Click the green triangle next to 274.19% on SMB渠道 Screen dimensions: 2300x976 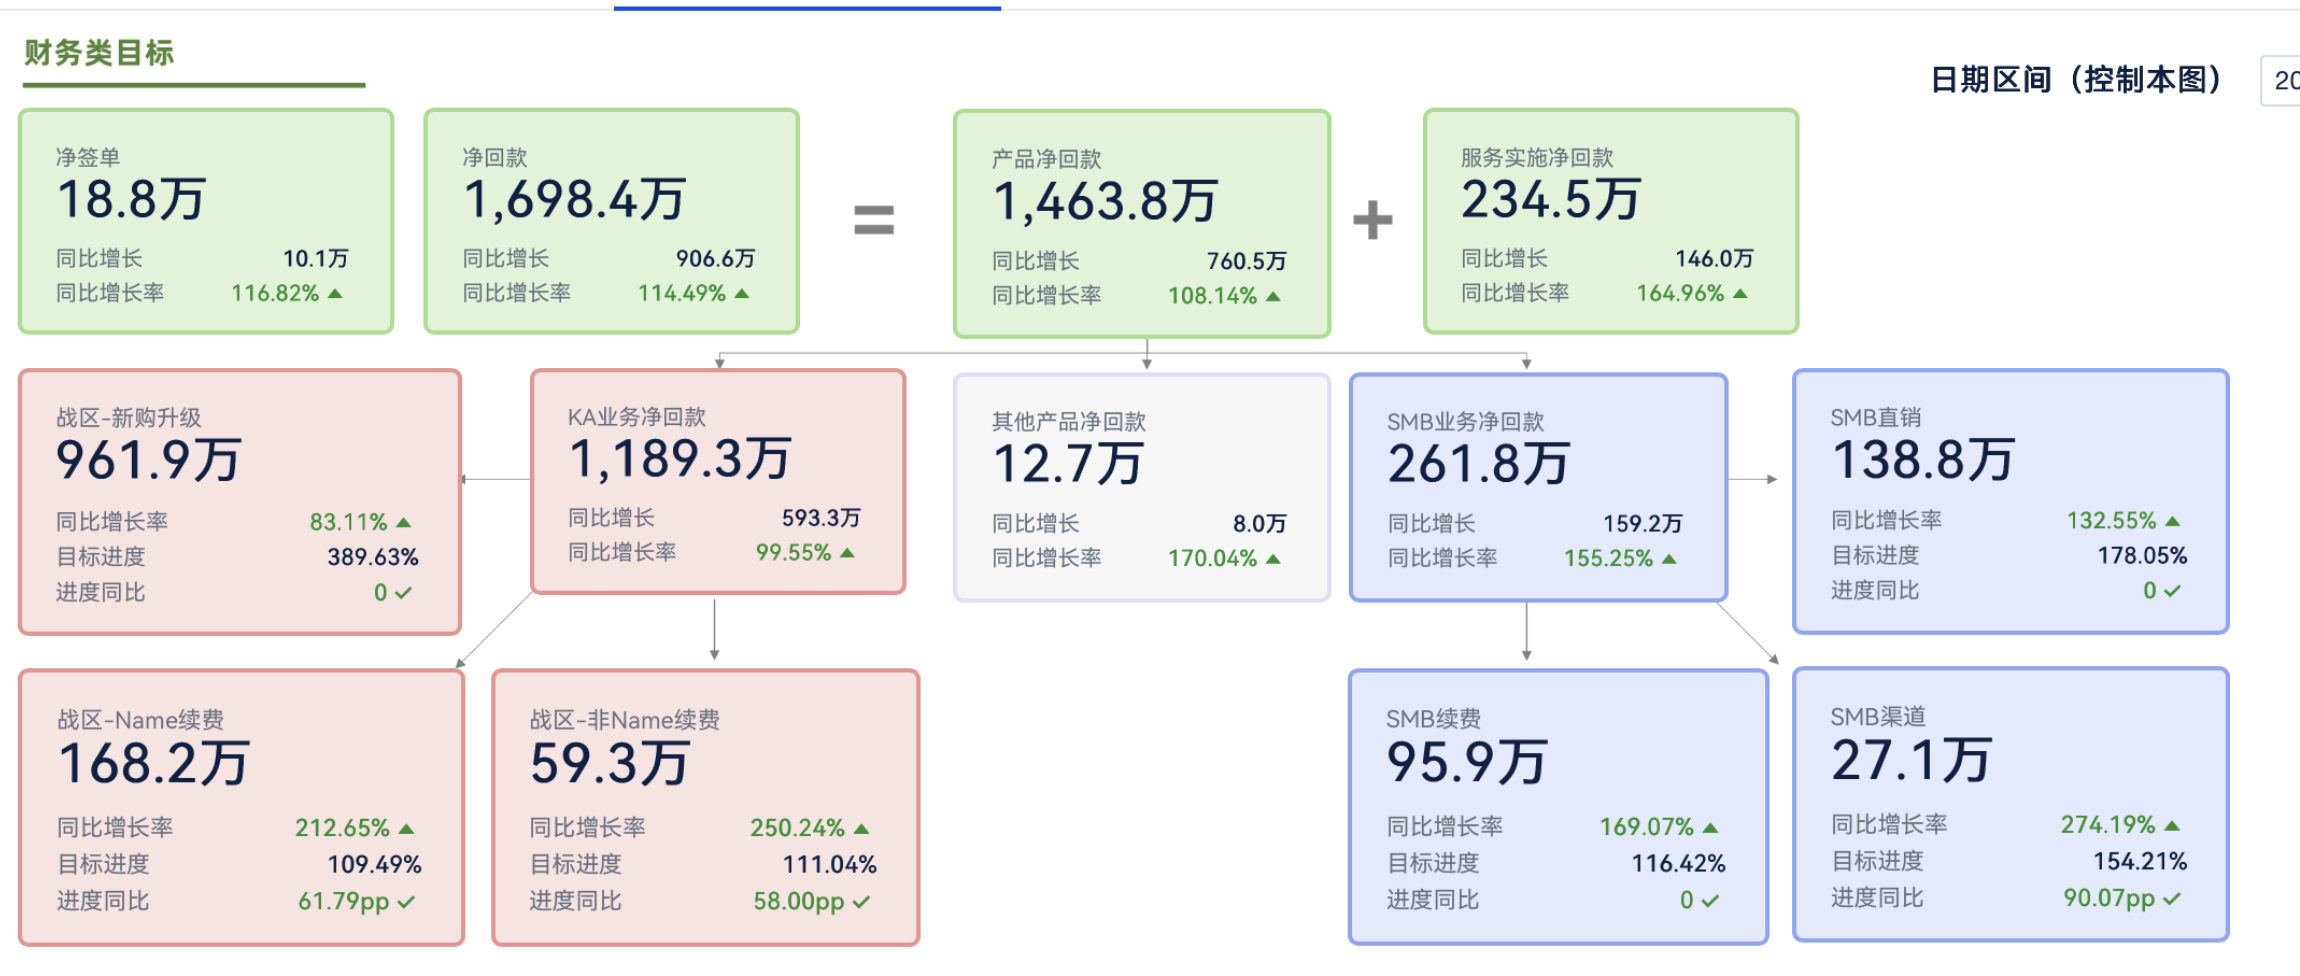2171,825
